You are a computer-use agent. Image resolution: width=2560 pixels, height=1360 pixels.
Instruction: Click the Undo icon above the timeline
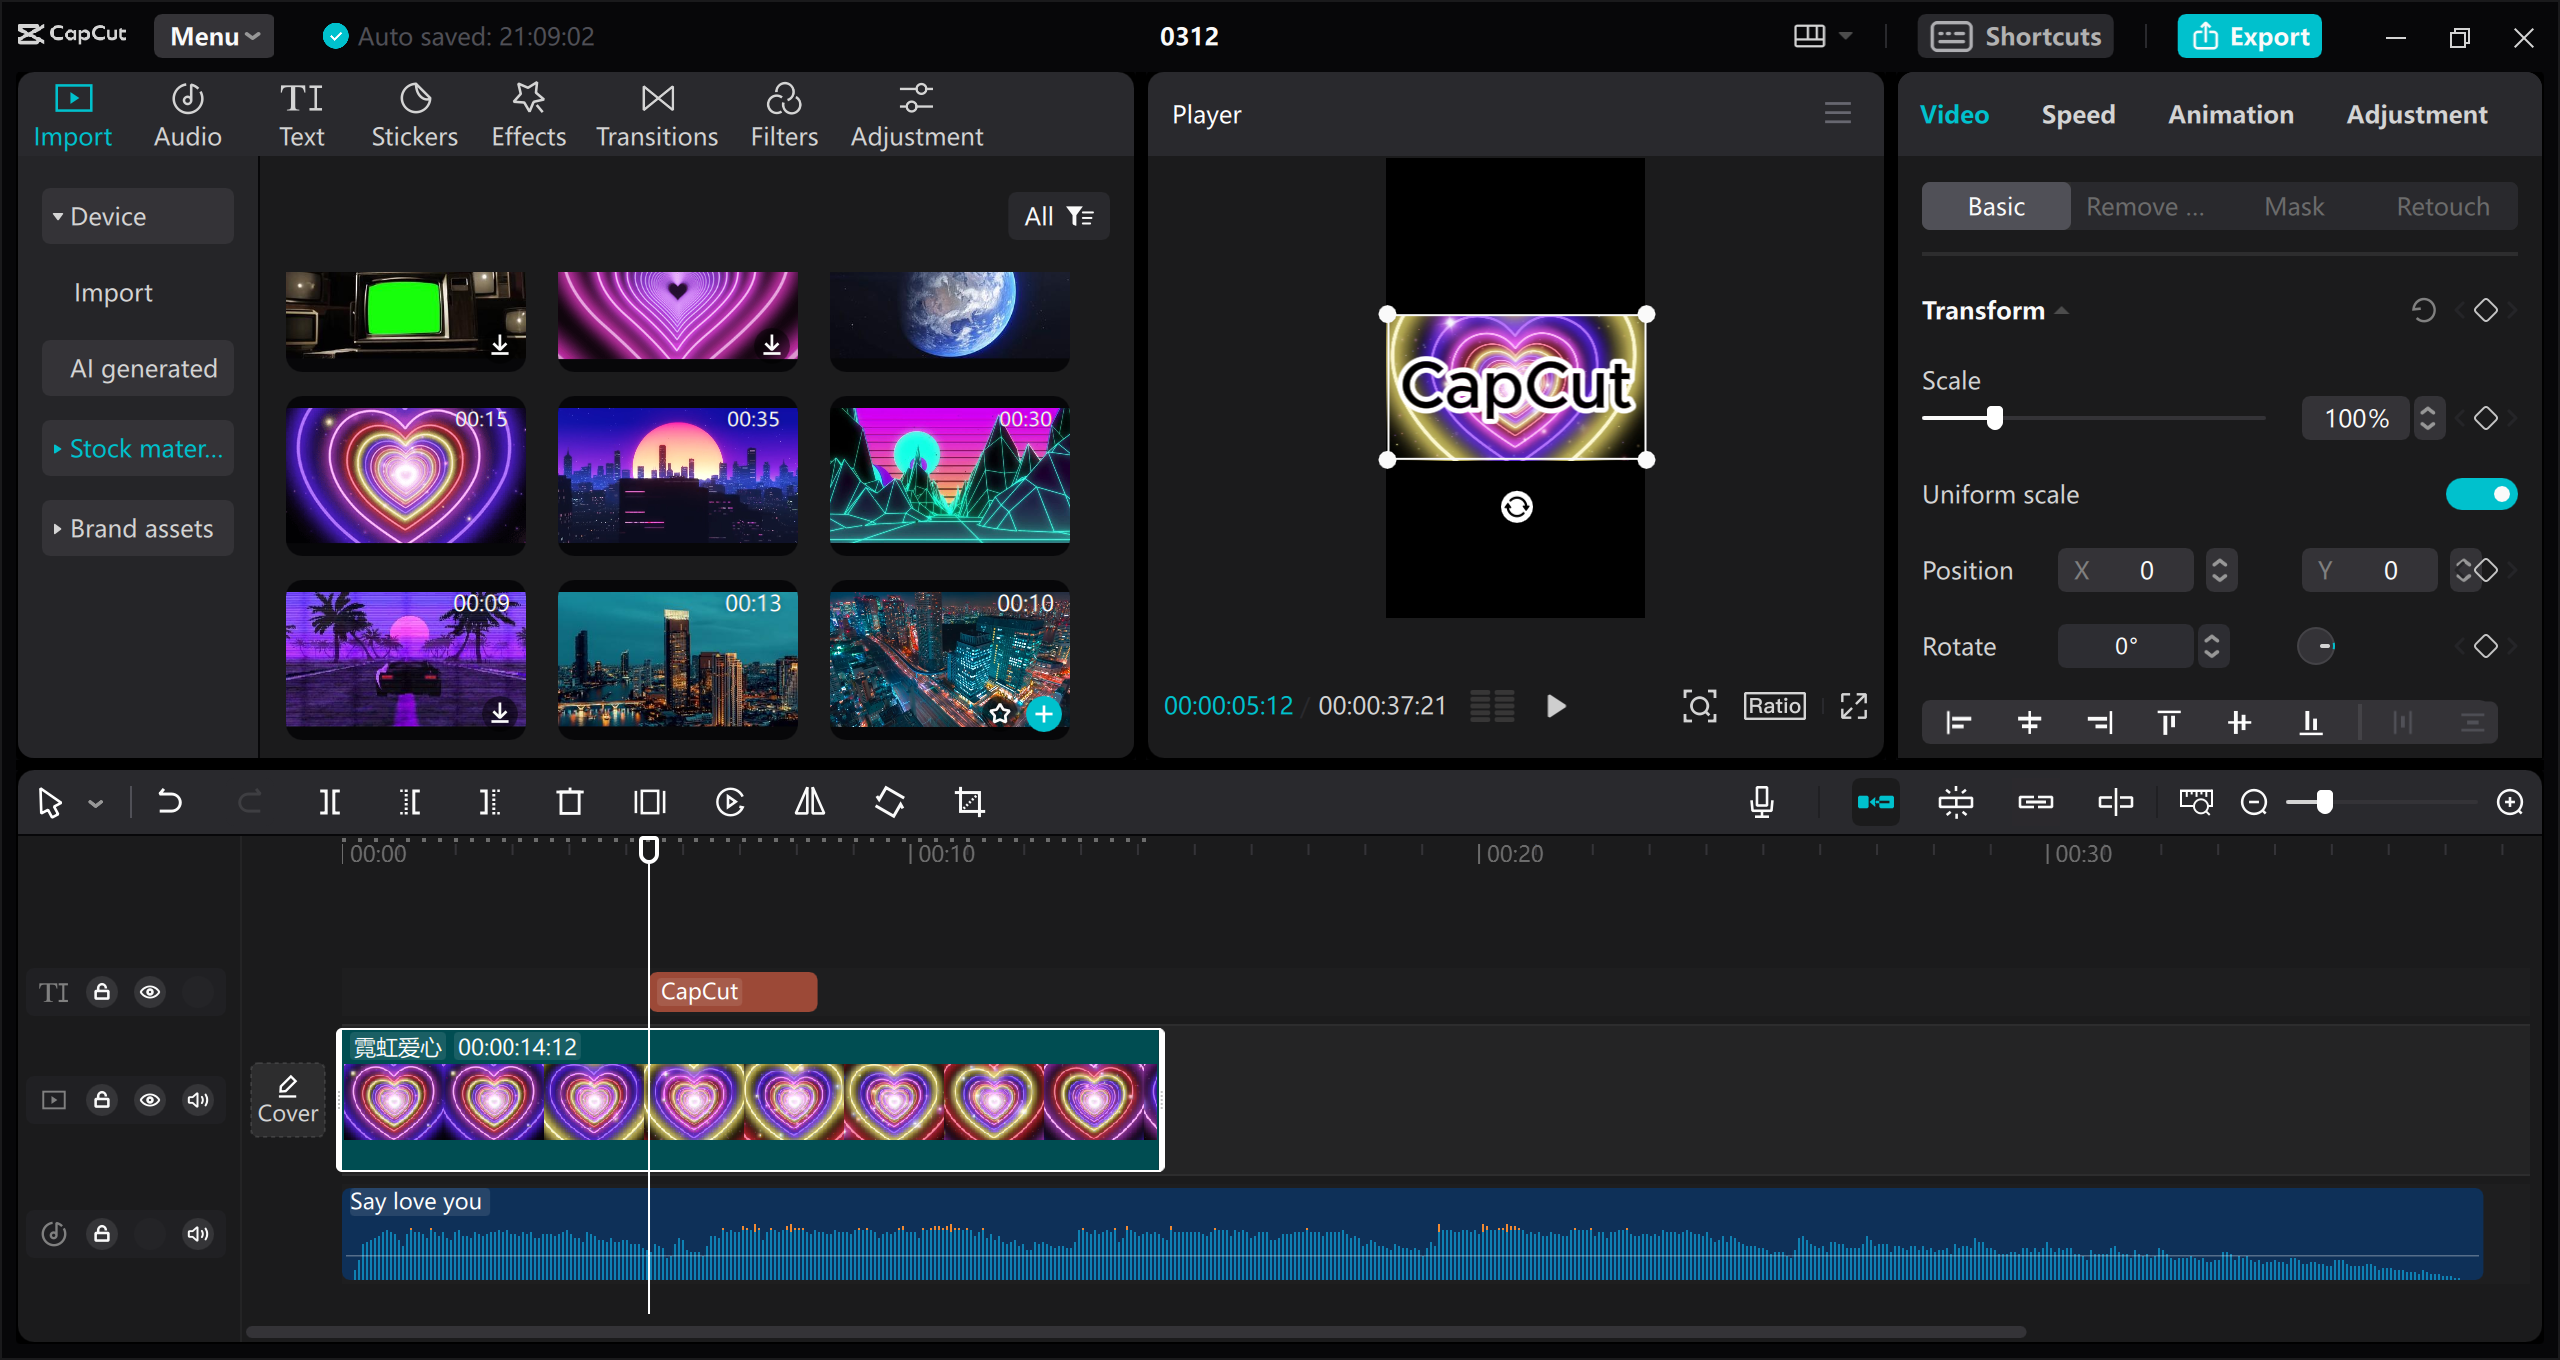click(x=170, y=801)
